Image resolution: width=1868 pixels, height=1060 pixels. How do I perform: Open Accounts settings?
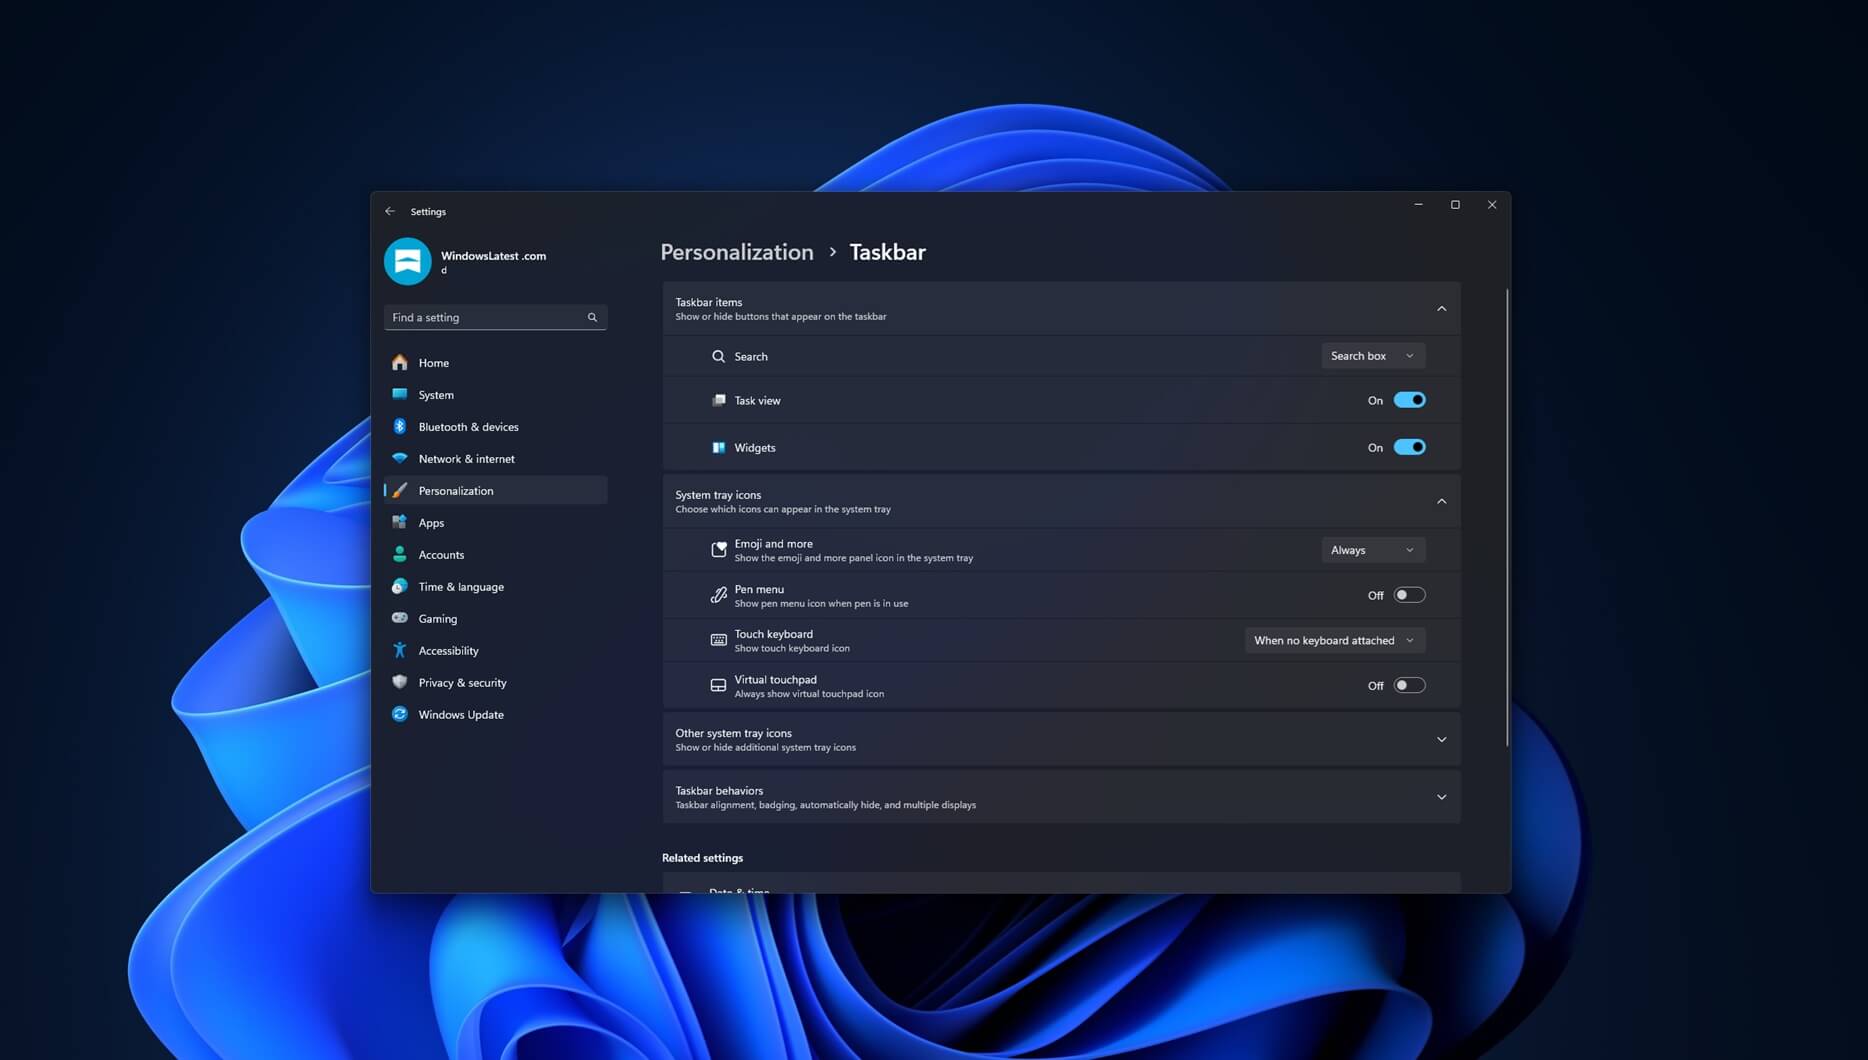(x=440, y=554)
